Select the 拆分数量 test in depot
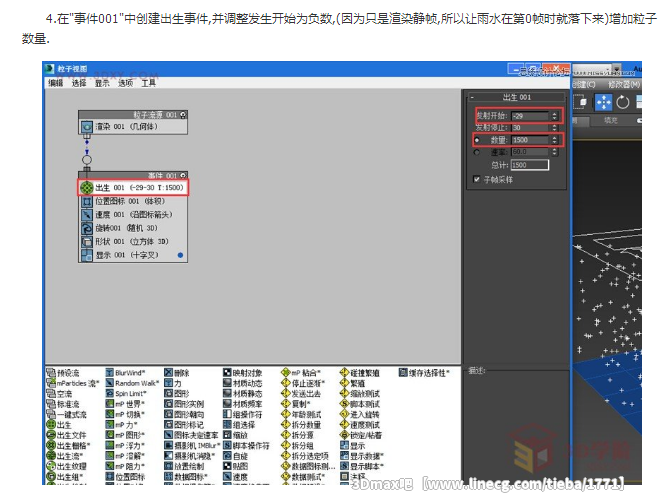Image resolution: width=664 pixels, height=503 pixels. tap(301, 425)
